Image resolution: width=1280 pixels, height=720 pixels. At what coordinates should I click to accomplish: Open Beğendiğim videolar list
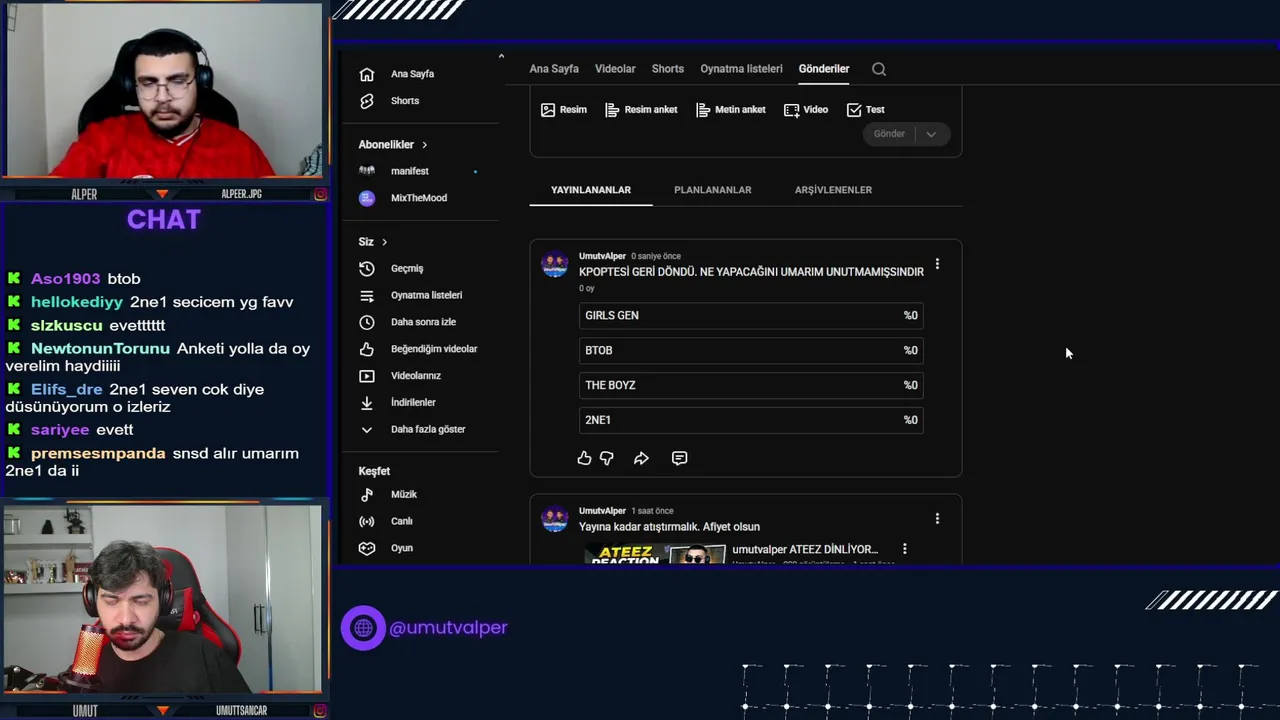pyautogui.click(x=434, y=349)
